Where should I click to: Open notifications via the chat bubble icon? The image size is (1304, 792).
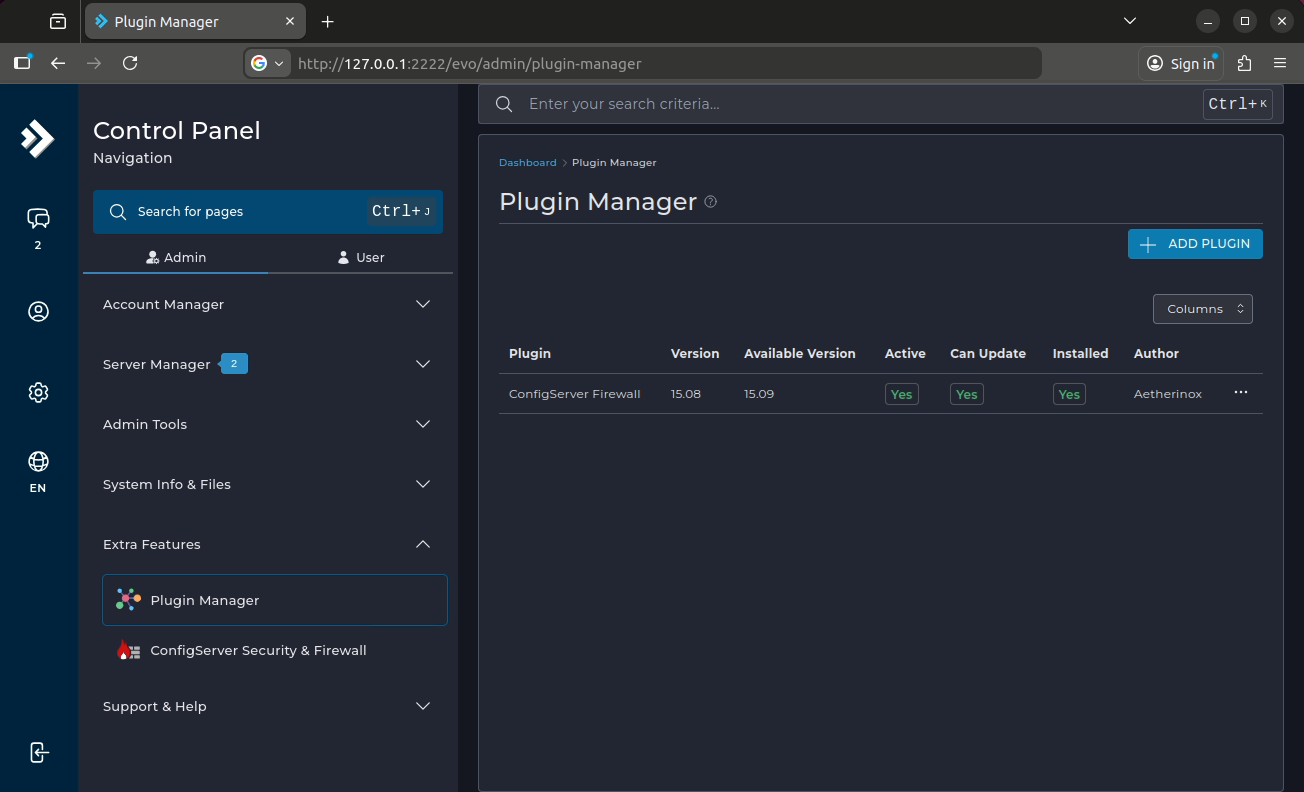(38, 220)
